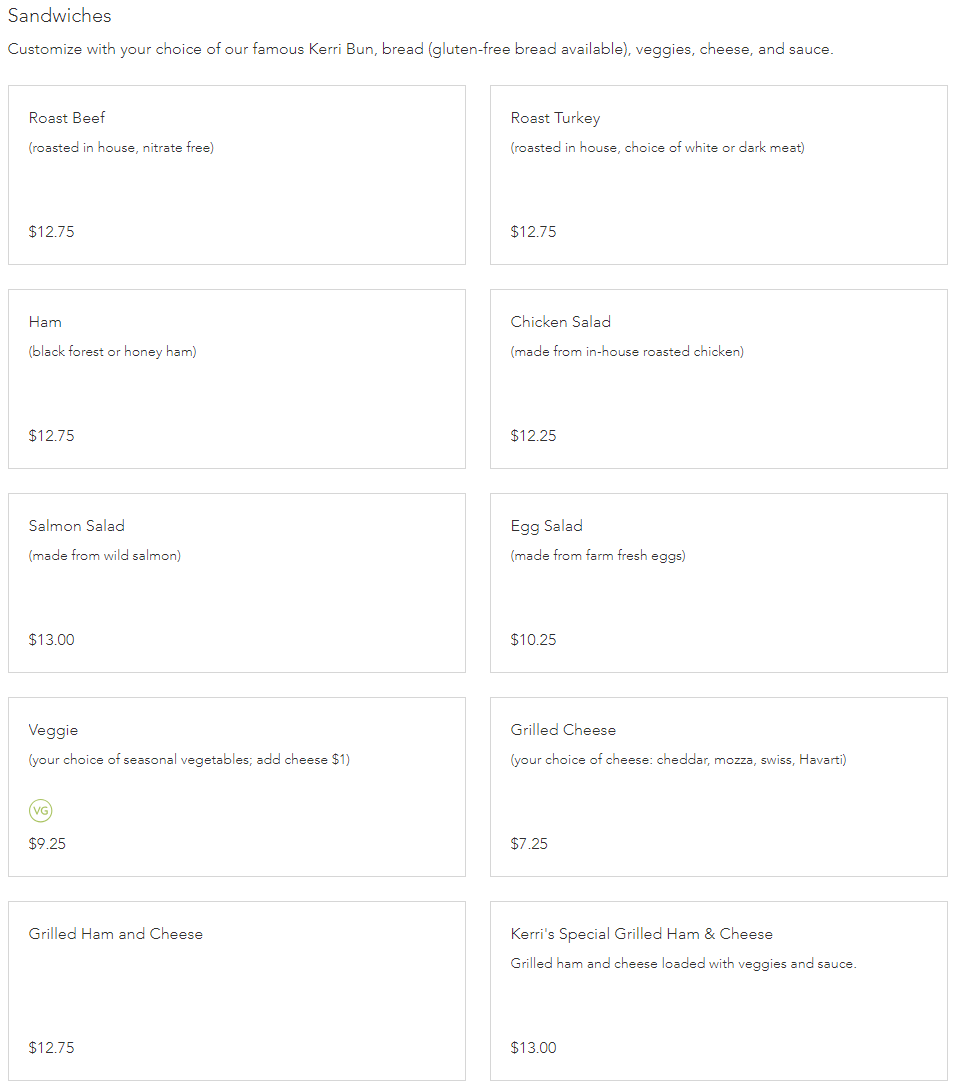Select the Roast Beef sandwich card
The height and width of the screenshot is (1087, 955).
pyautogui.click(x=237, y=175)
